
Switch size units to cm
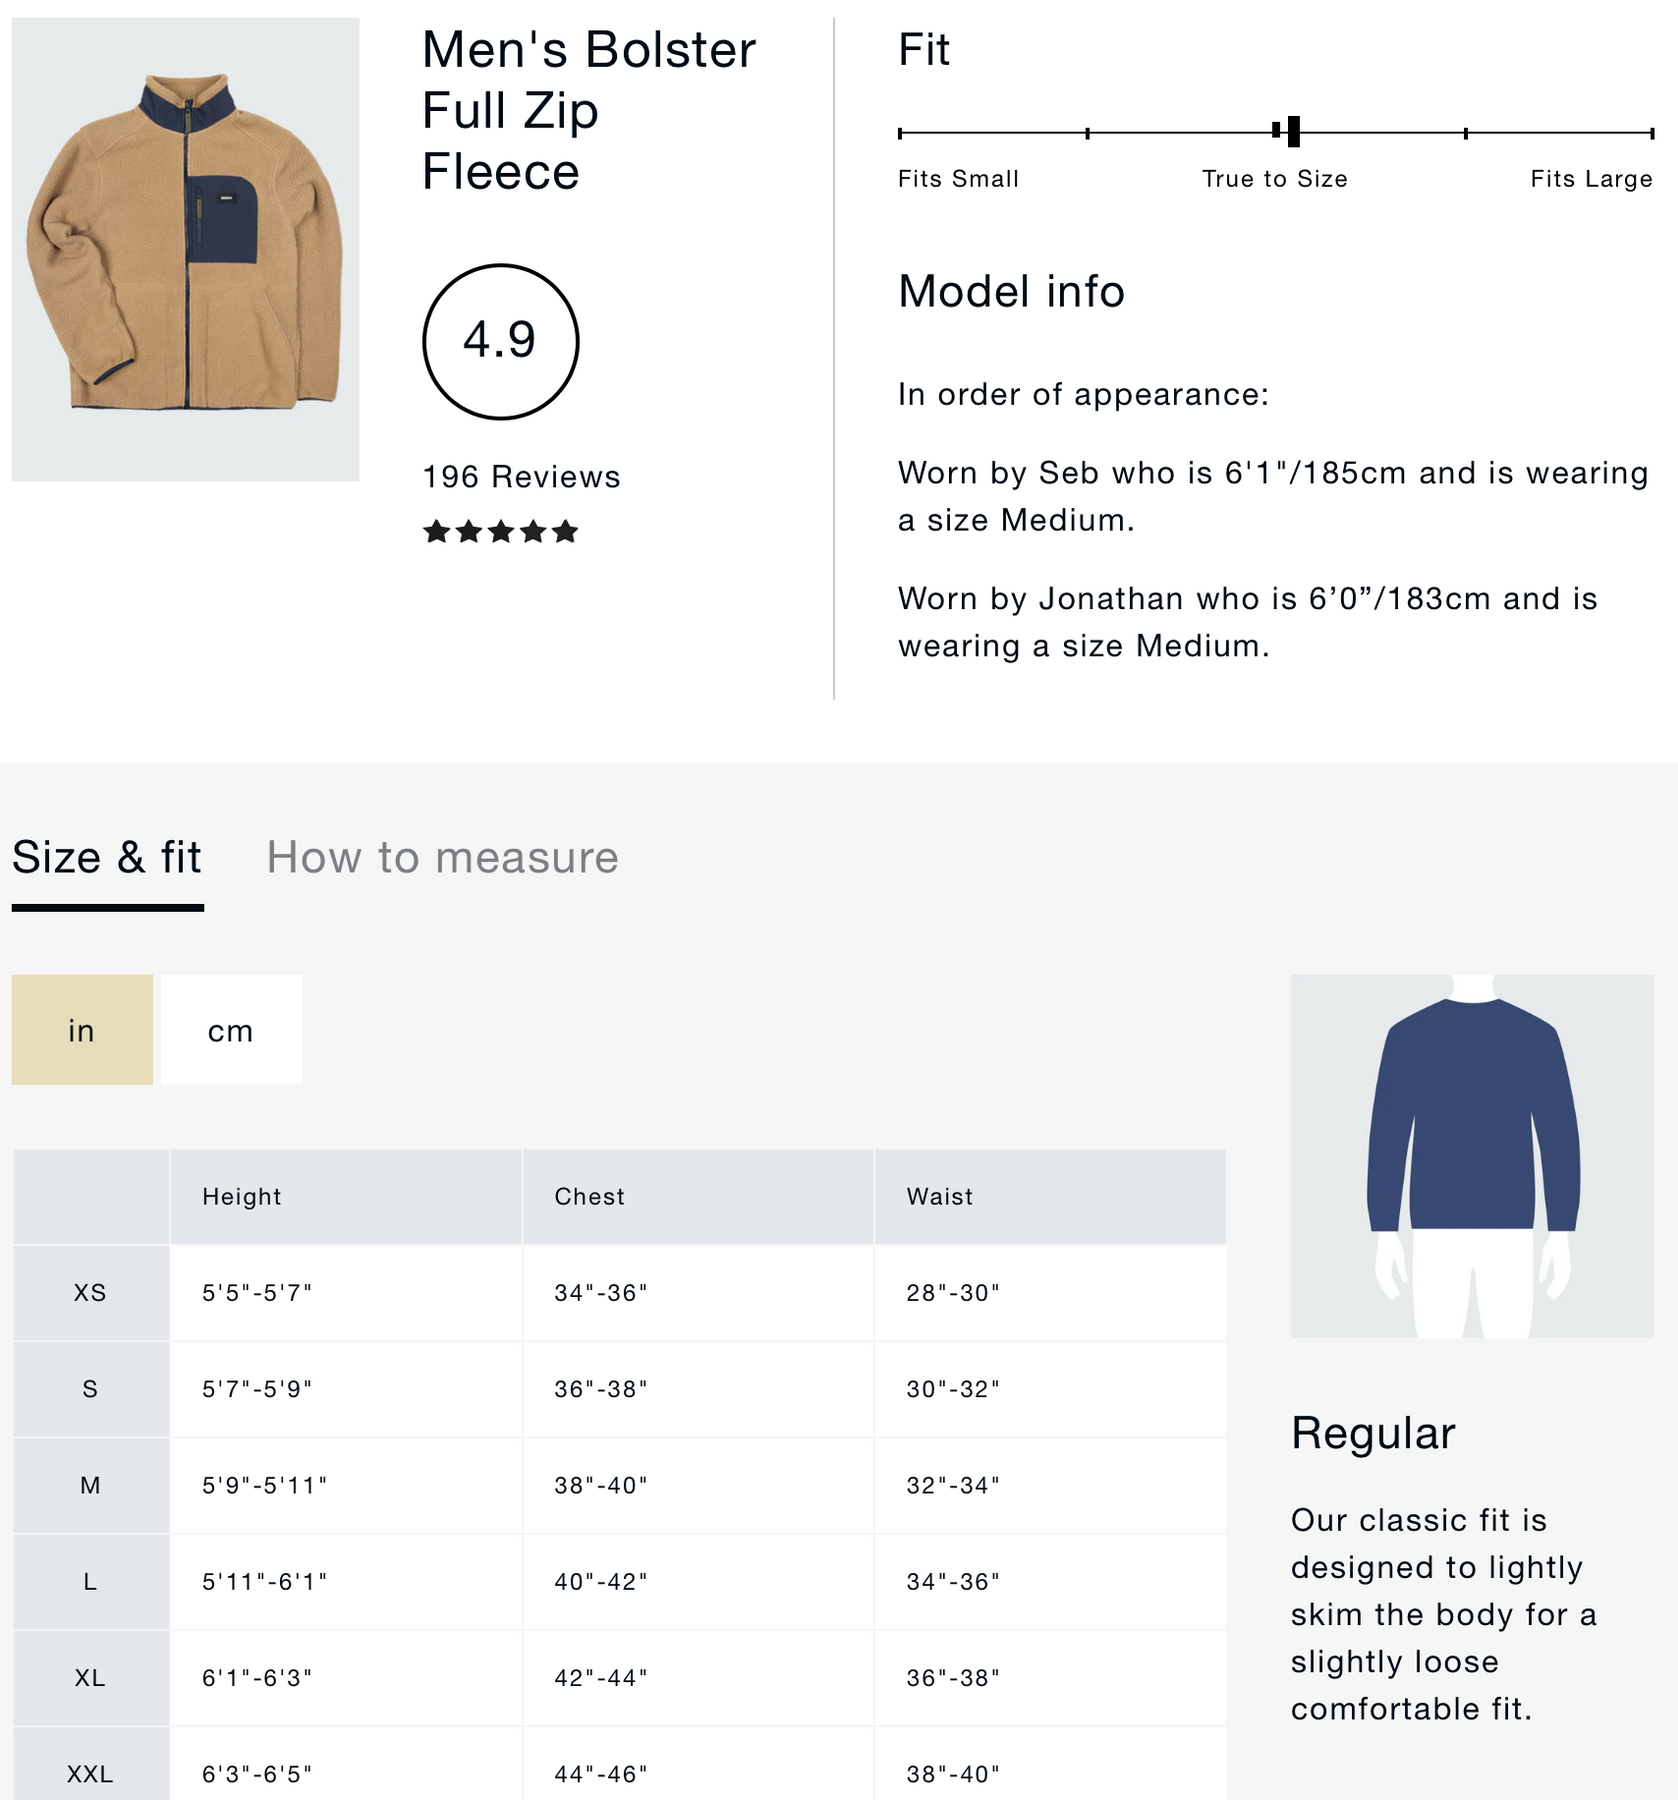point(231,1030)
